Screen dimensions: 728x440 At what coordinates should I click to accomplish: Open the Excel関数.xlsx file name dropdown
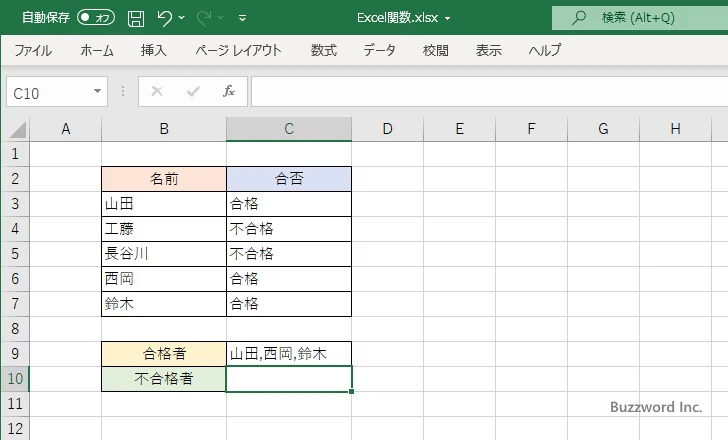click(x=448, y=19)
